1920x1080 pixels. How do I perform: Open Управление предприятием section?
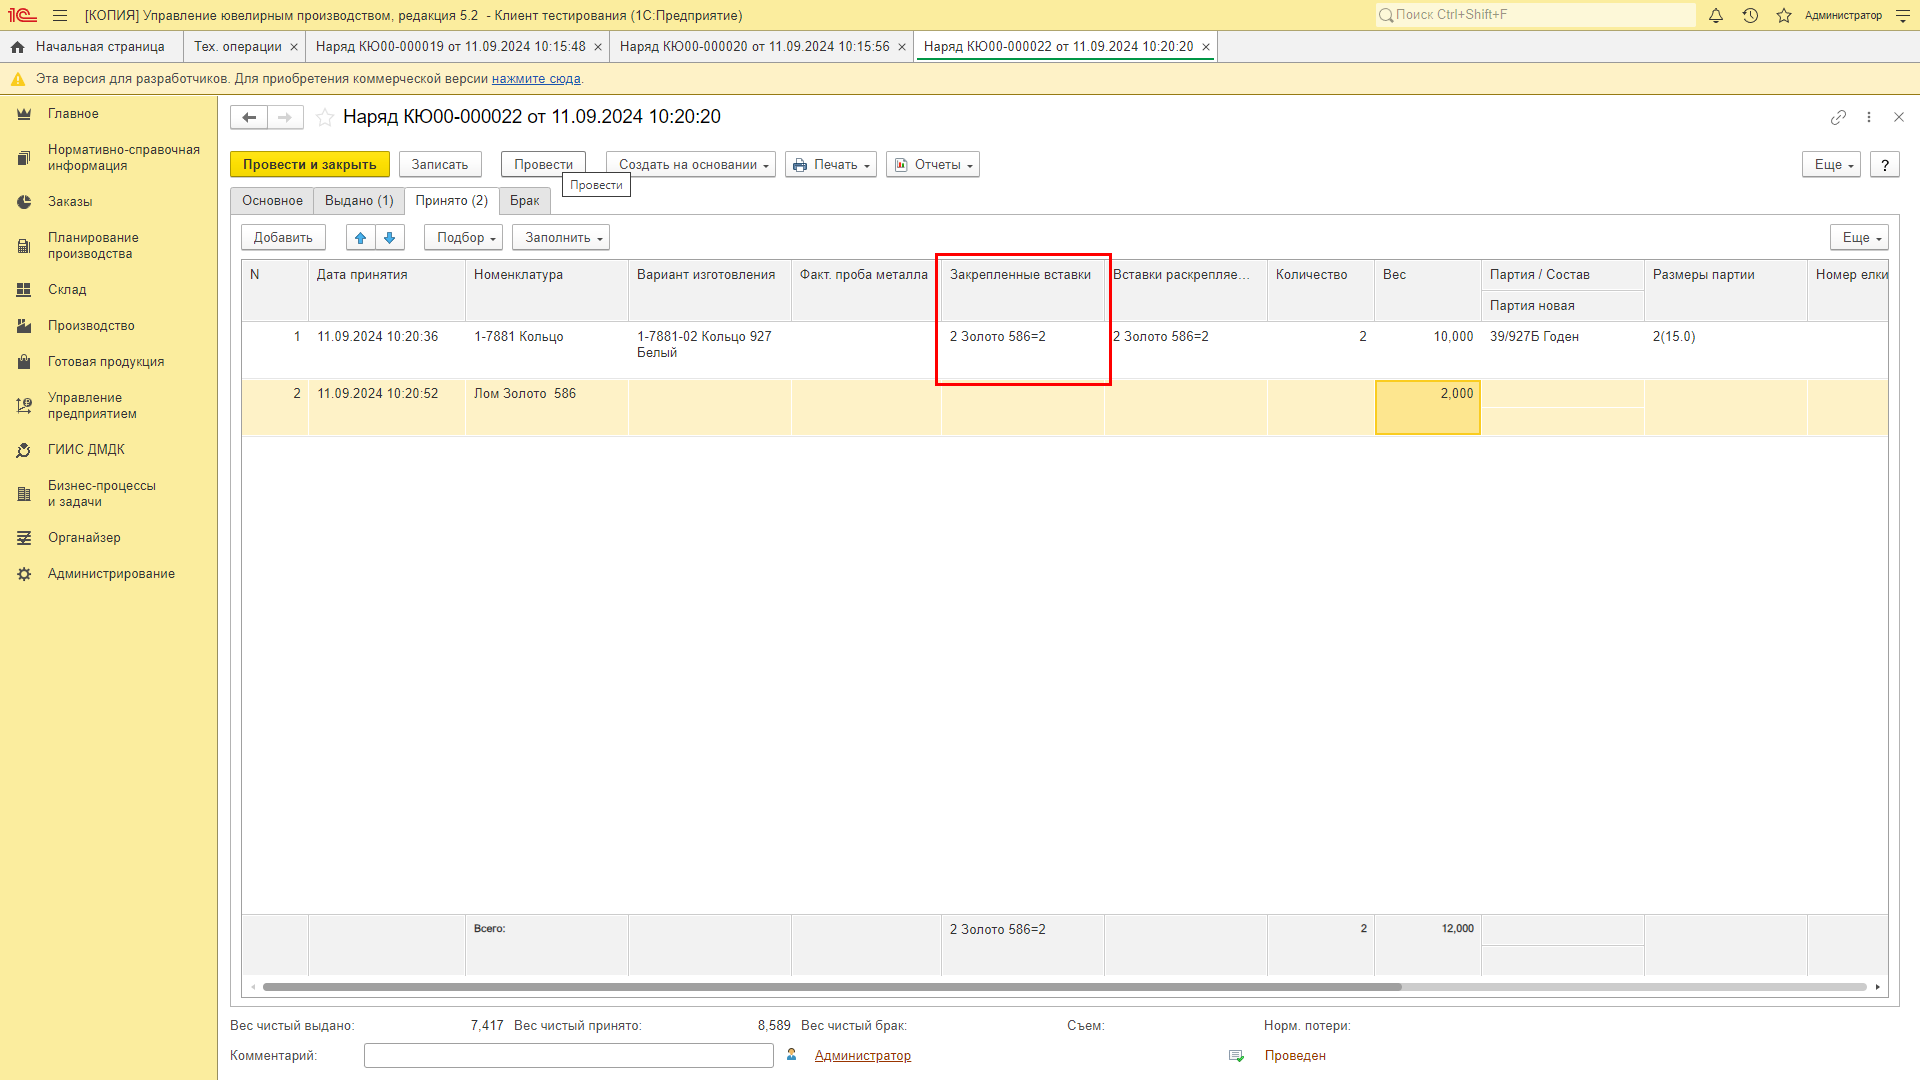92,406
